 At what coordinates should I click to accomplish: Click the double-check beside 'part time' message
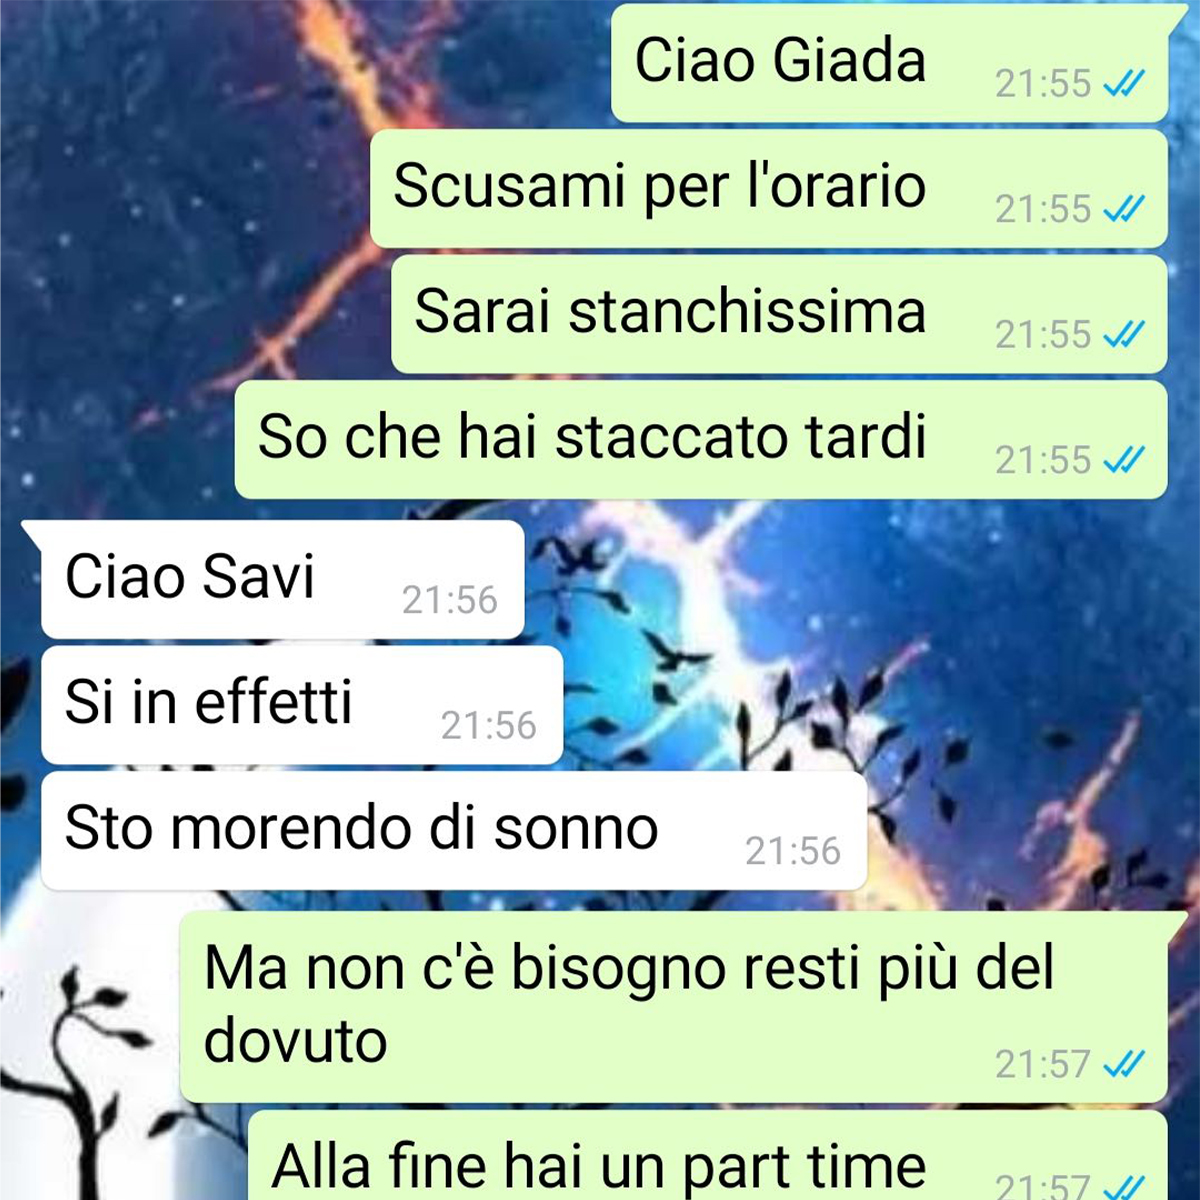[x=1123, y=1187]
